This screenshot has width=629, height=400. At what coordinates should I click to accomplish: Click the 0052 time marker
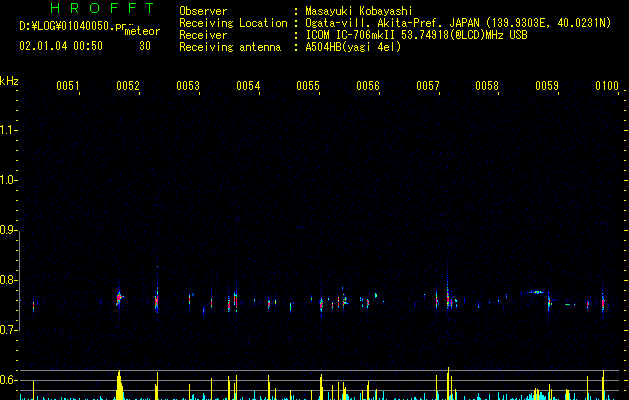[x=128, y=85]
